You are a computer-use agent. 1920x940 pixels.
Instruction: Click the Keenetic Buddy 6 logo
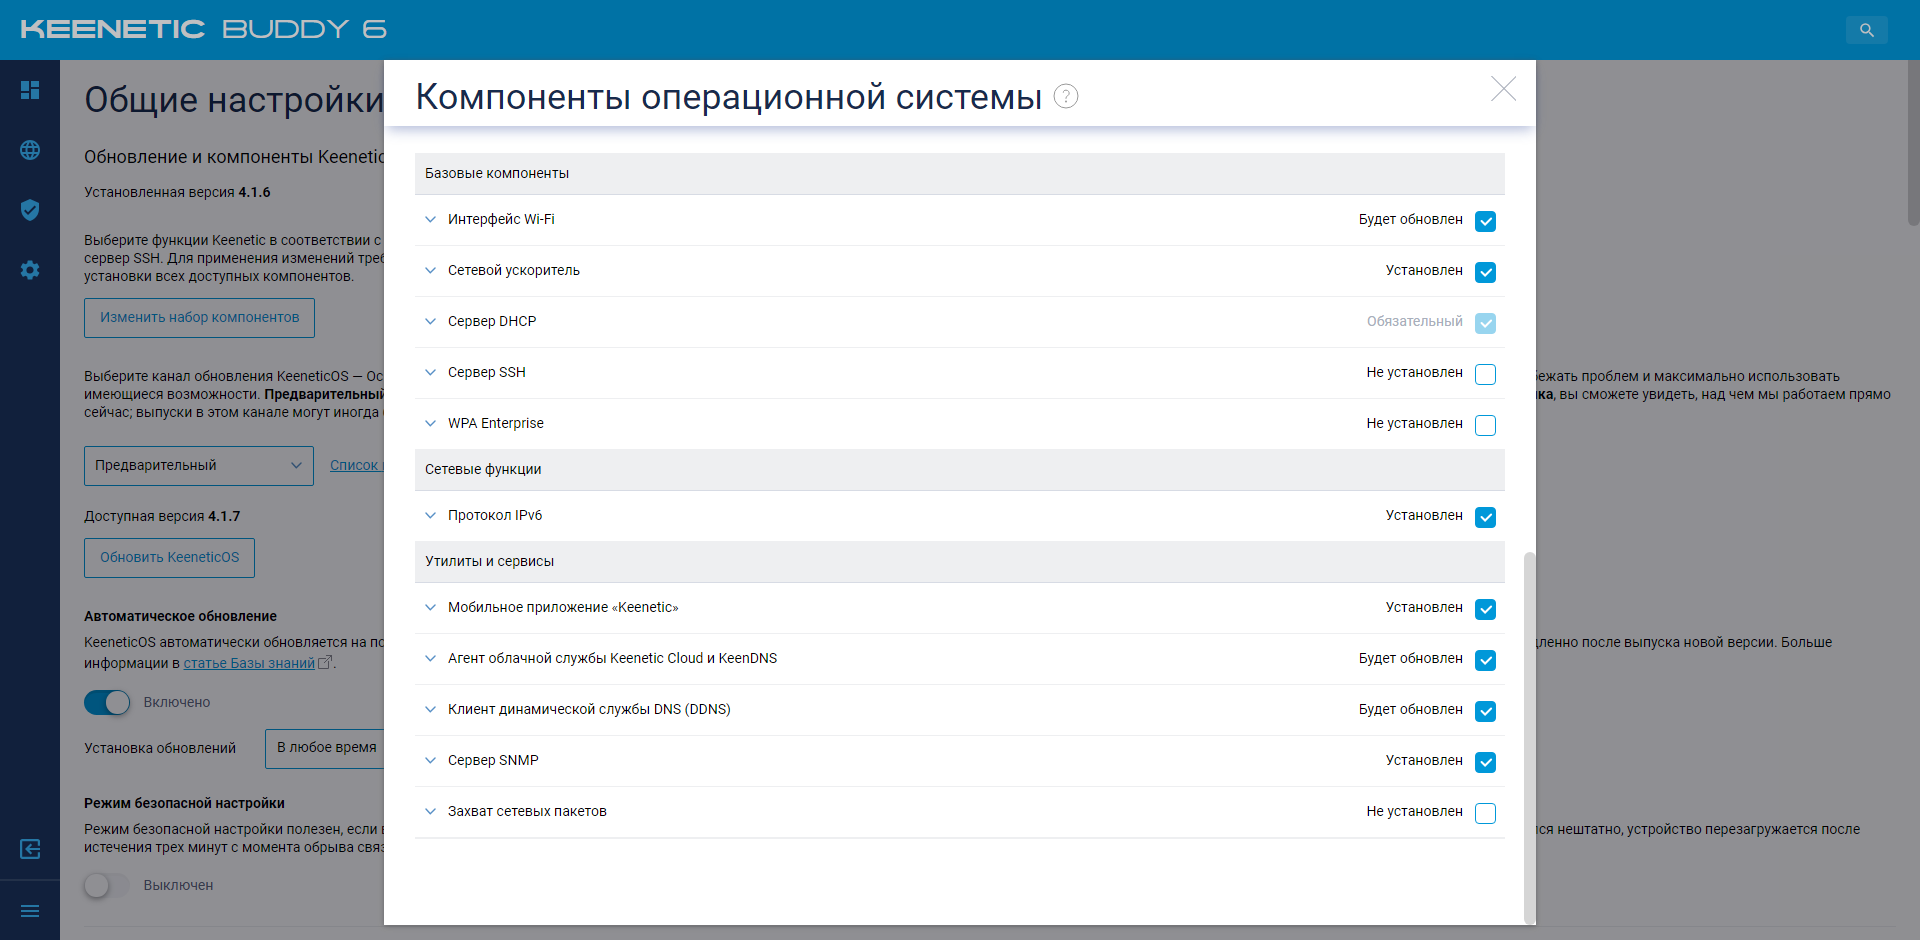(x=203, y=29)
